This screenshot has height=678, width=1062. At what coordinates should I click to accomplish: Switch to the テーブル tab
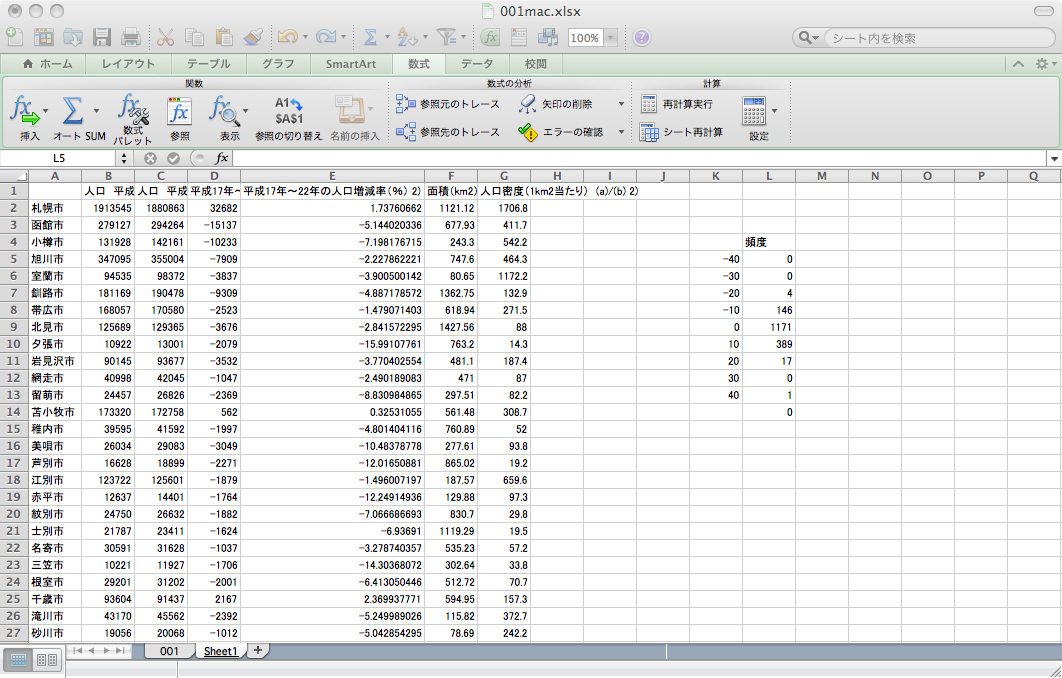coord(209,64)
